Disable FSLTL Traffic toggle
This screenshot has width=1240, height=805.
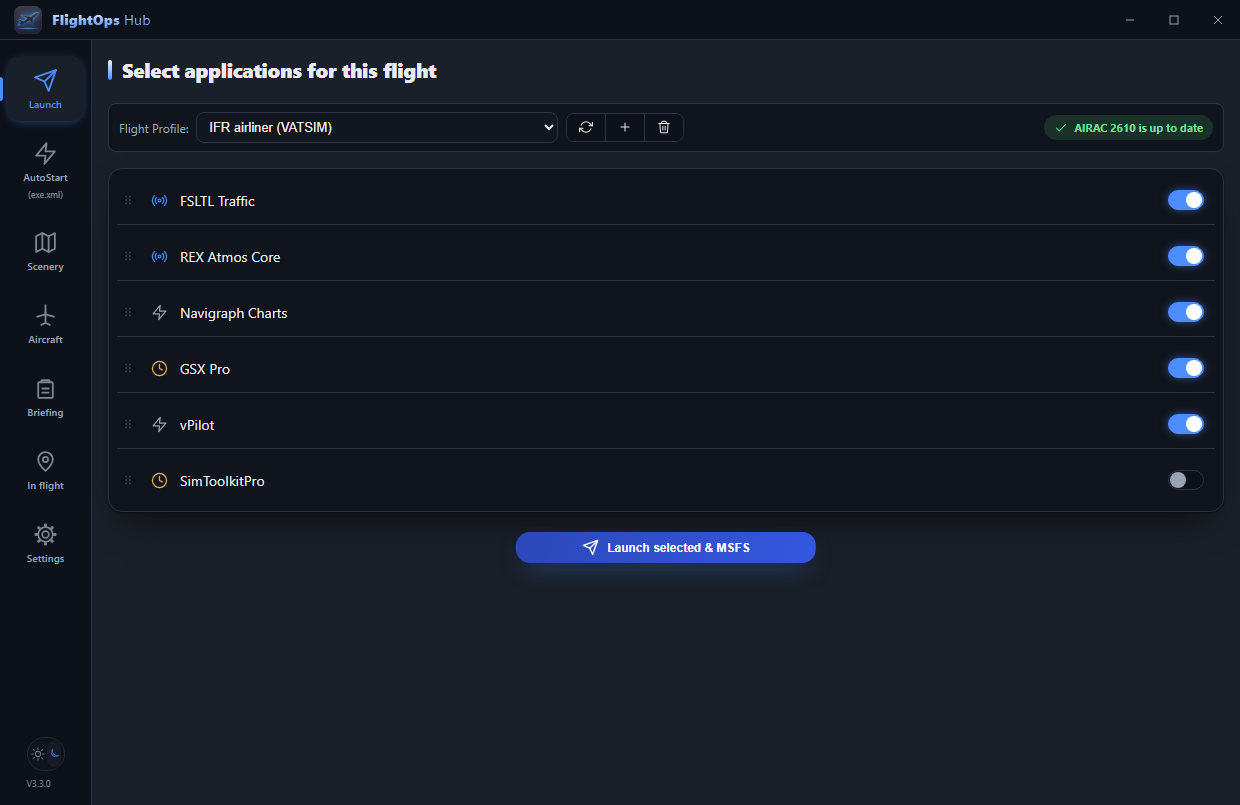1186,200
